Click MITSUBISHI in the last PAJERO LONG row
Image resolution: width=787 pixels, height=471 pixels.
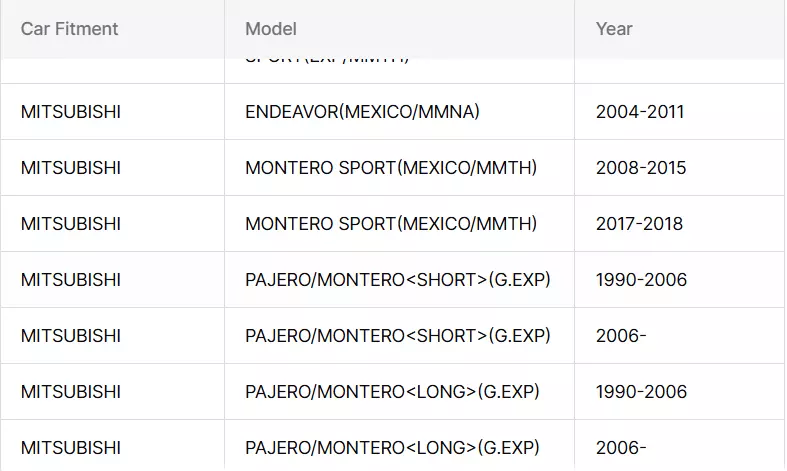(71, 447)
